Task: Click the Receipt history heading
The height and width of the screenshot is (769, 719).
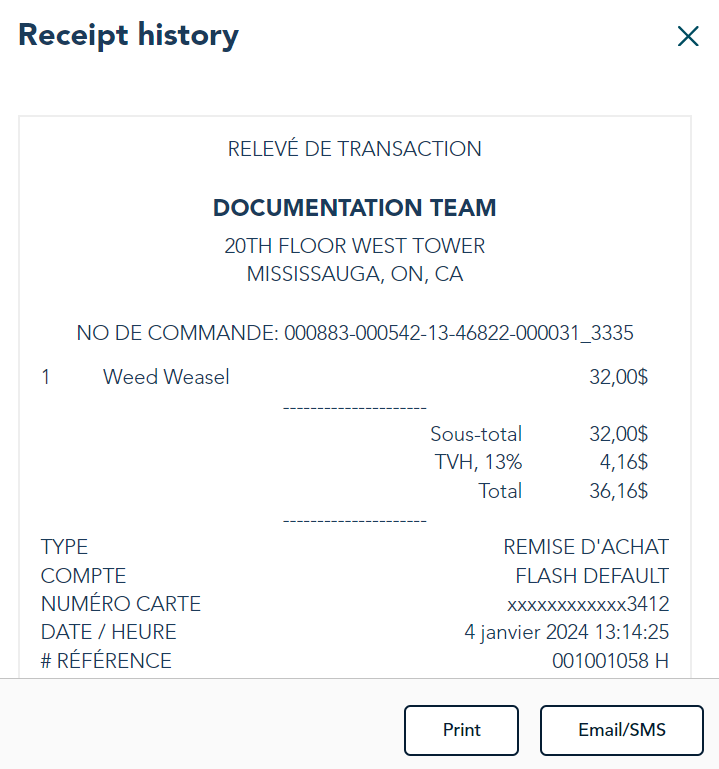Action: pyautogui.click(x=129, y=36)
